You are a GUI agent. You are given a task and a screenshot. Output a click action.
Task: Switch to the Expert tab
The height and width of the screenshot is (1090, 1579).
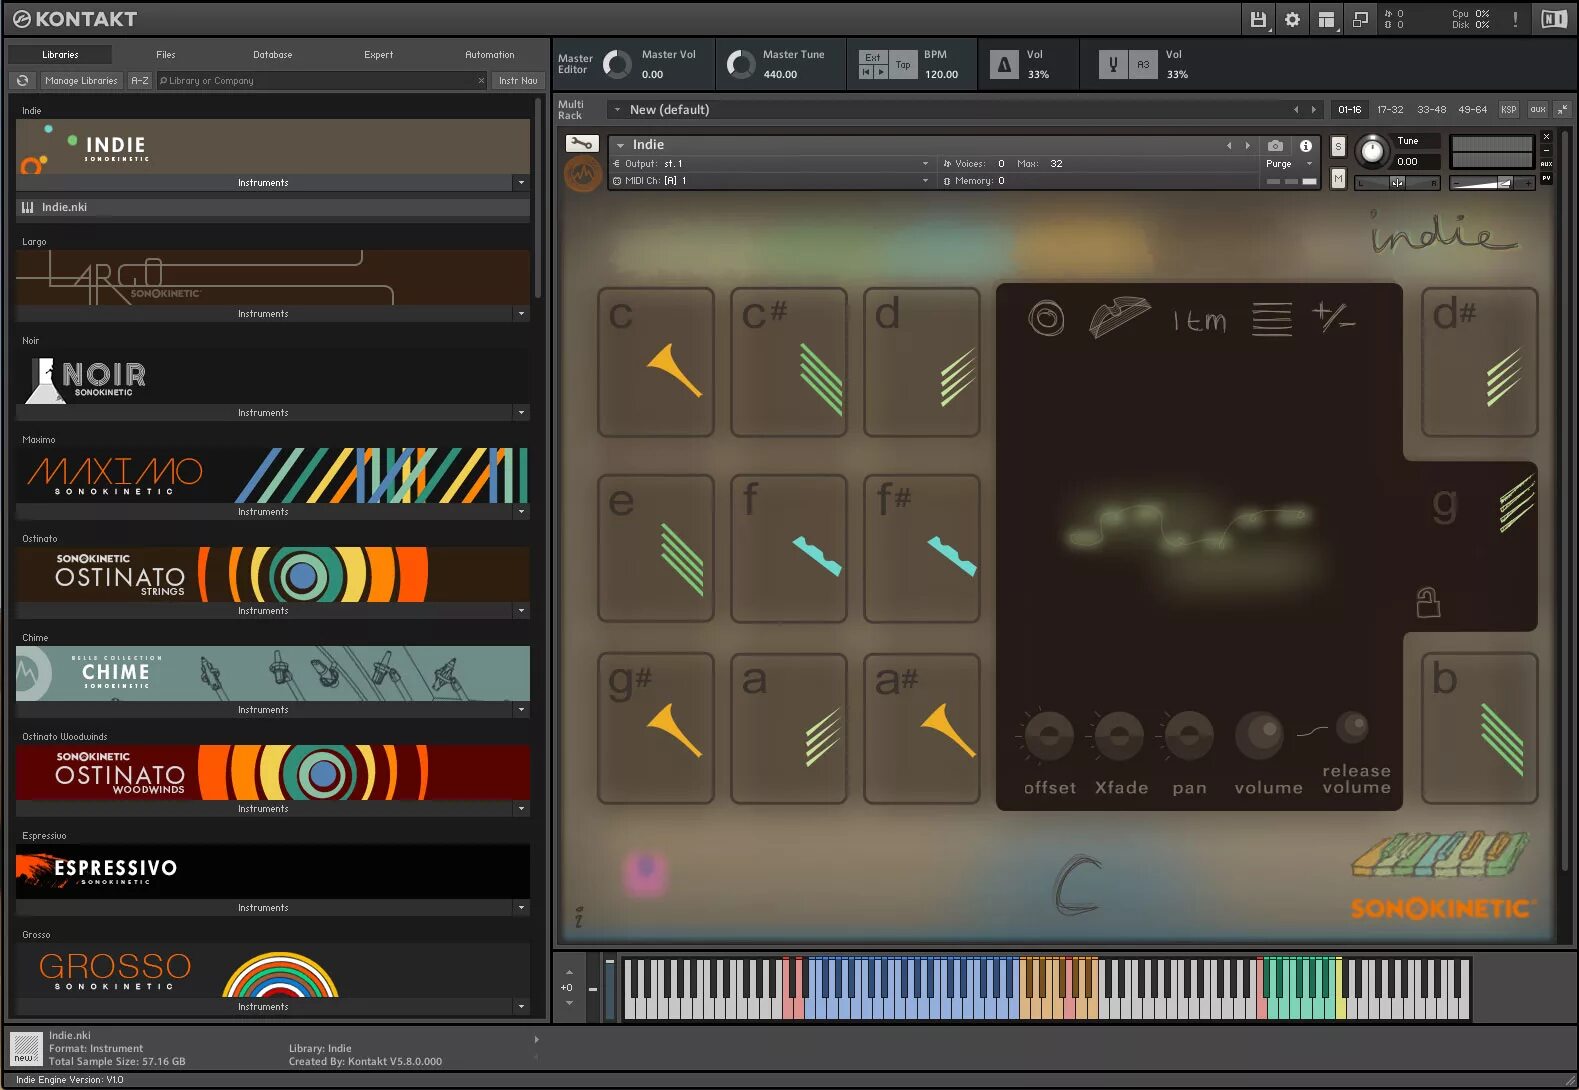[378, 54]
